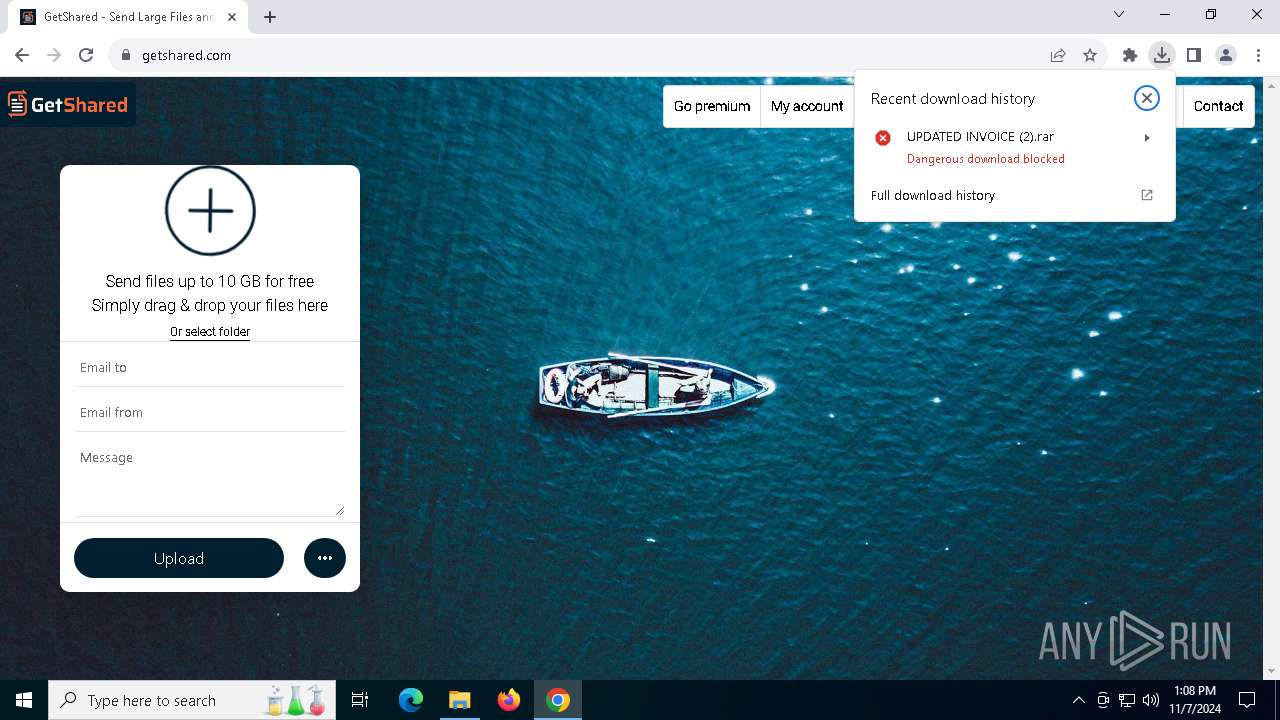The height and width of the screenshot is (720, 1280).
Task: Bookmark this page with the star icon
Action: click(x=1090, y=55)
